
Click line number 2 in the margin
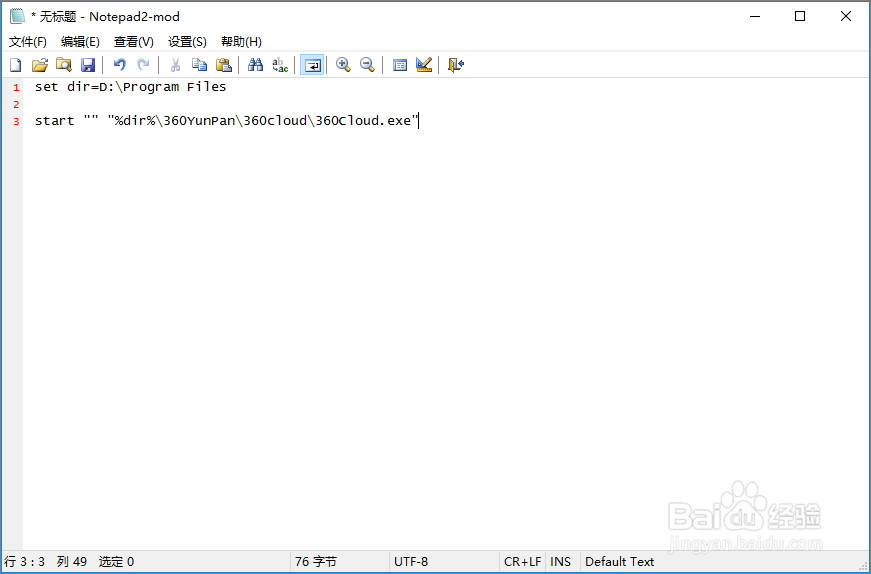pos(16,104)
